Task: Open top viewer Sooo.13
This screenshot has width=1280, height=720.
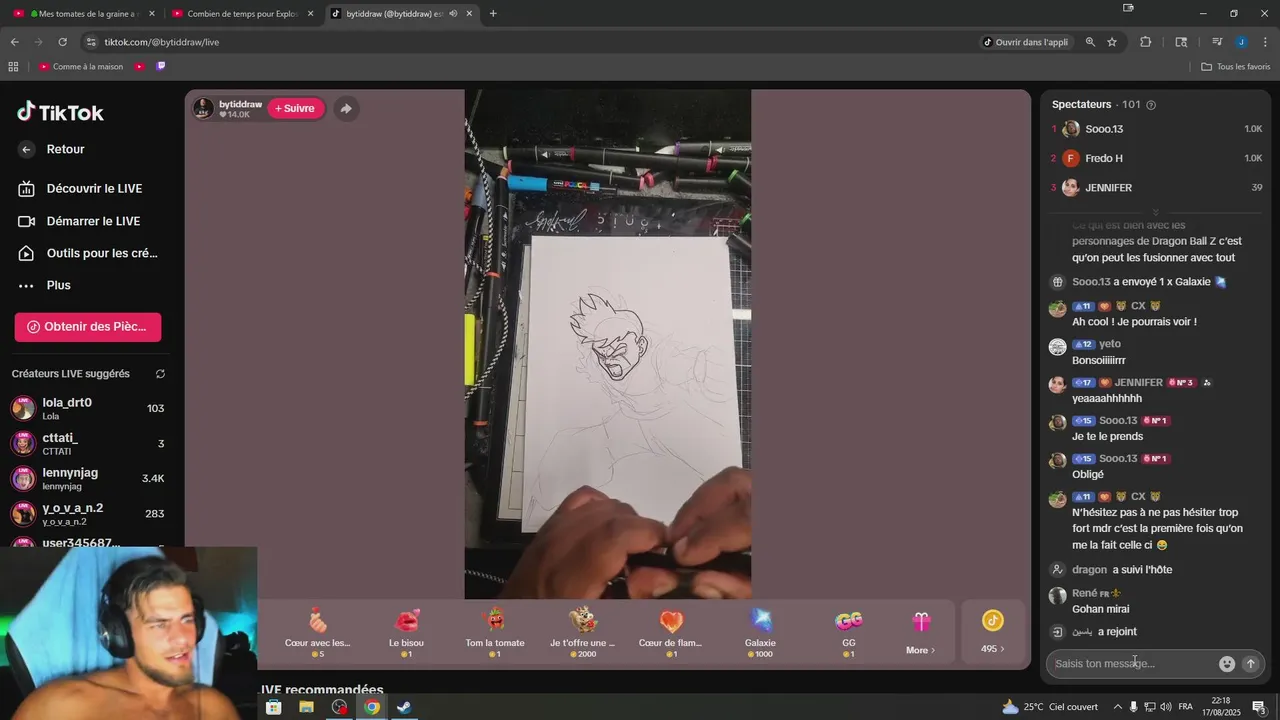Action: (x=1157, y=129)
